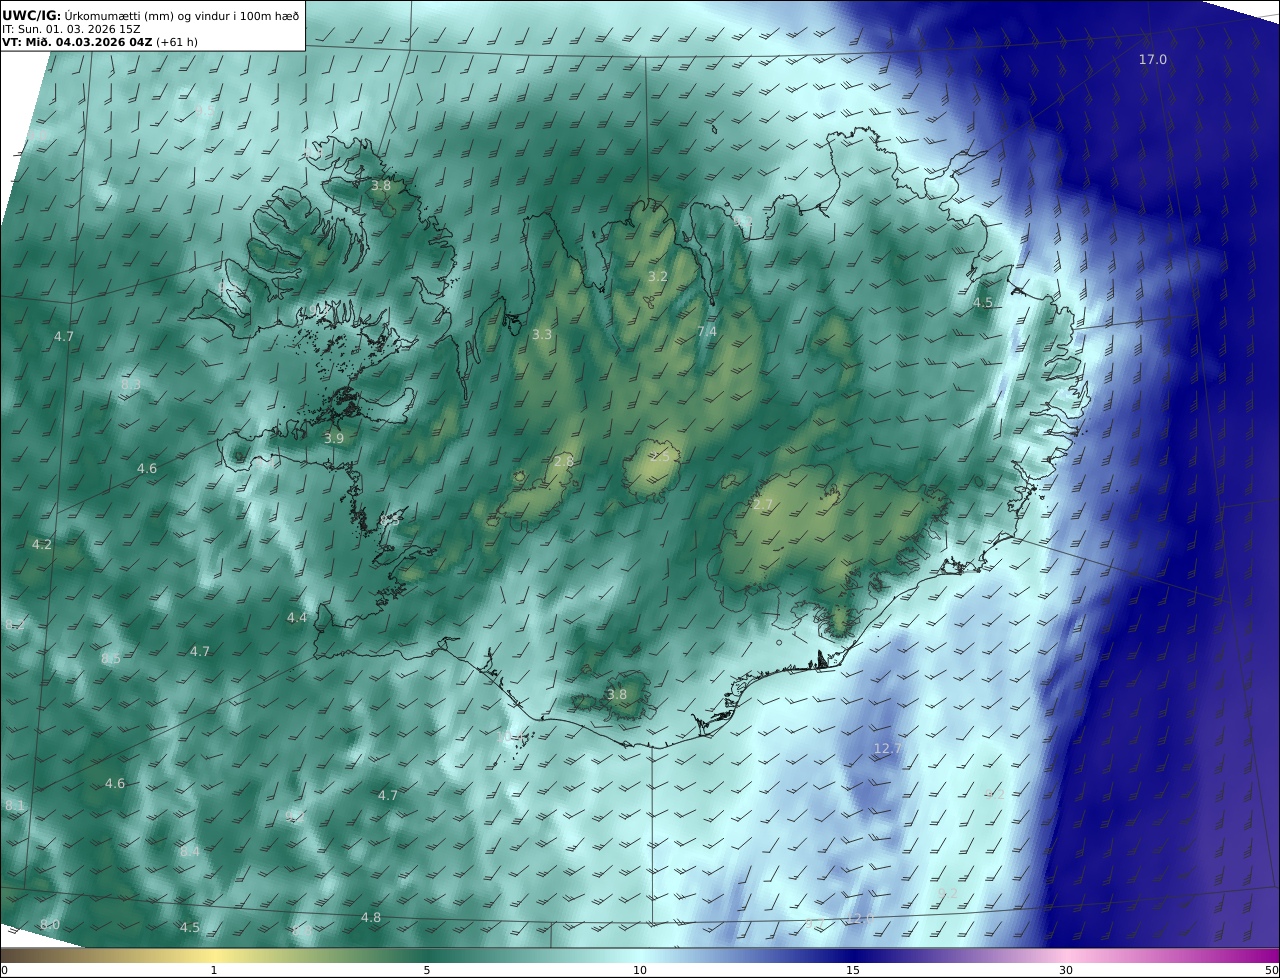Image resolution: width=1280 pixels, height=978 pixels.
Task: Pick the navy blue color above the 15 tick
Action: tap(853, 955)
